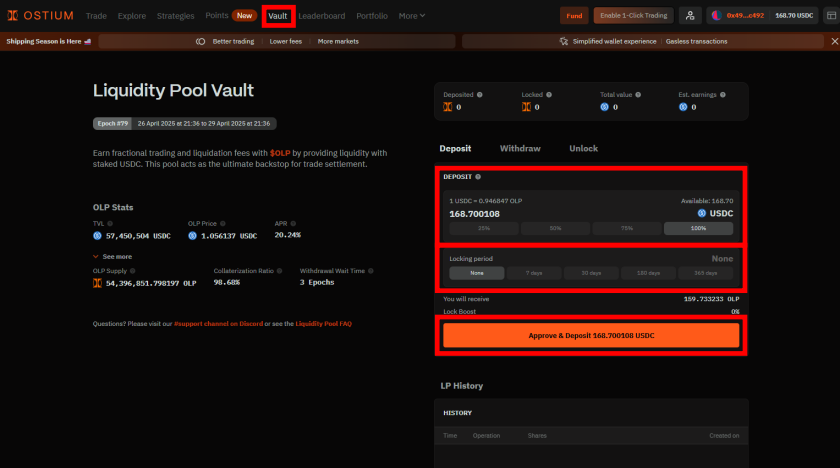Switch to the Deposit tab
This screenshot has height=468, width=840.
tap(455, 148)
